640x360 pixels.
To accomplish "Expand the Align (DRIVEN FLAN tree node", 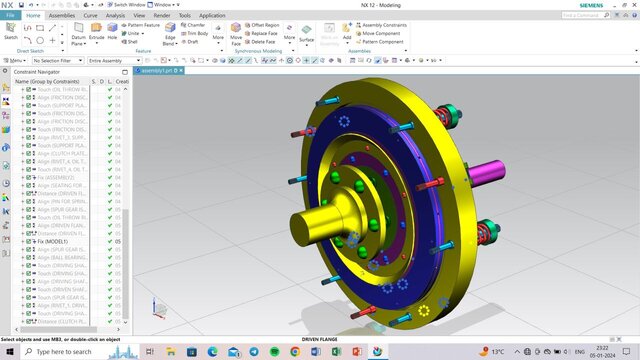I will pyautogui.click(x=23, y=225).
